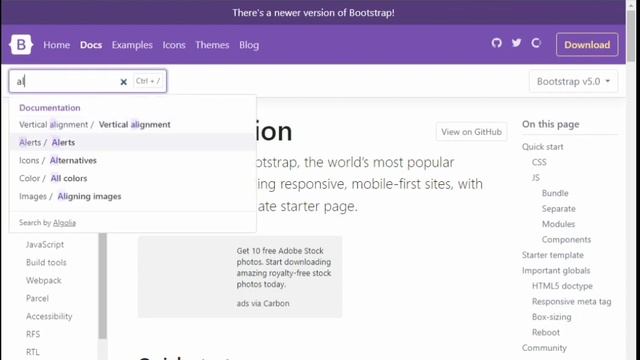Open the Home nav link
This screenshot has width=640, height=360.
click(57, 45)
